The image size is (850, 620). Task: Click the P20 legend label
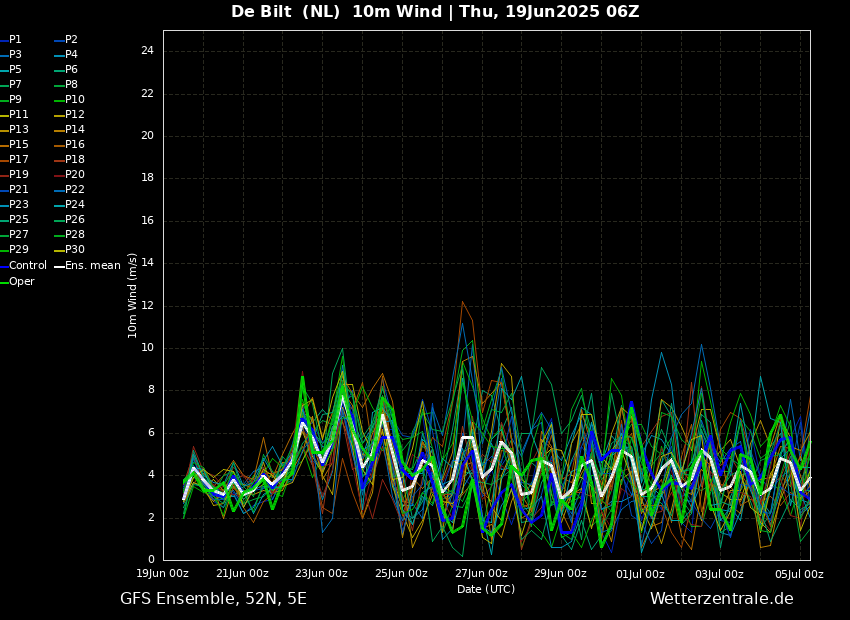pos(74,175)
